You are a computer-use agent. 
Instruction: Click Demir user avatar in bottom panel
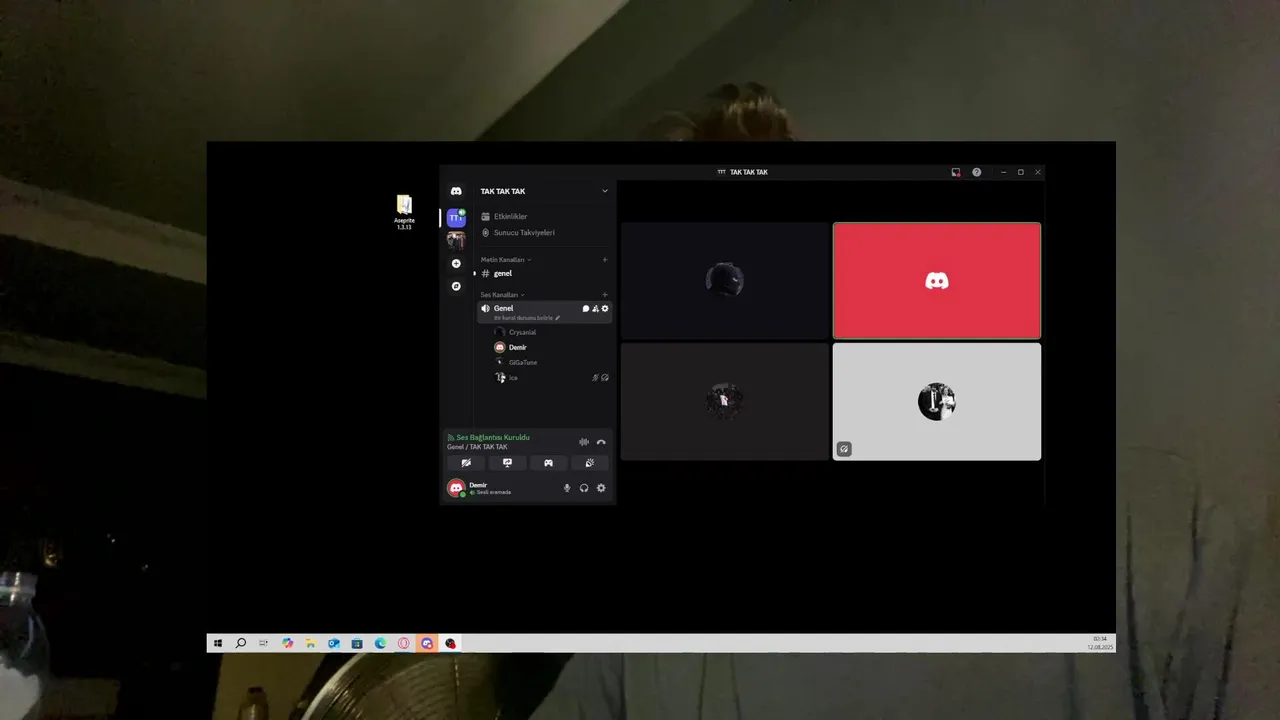(456, 488)
